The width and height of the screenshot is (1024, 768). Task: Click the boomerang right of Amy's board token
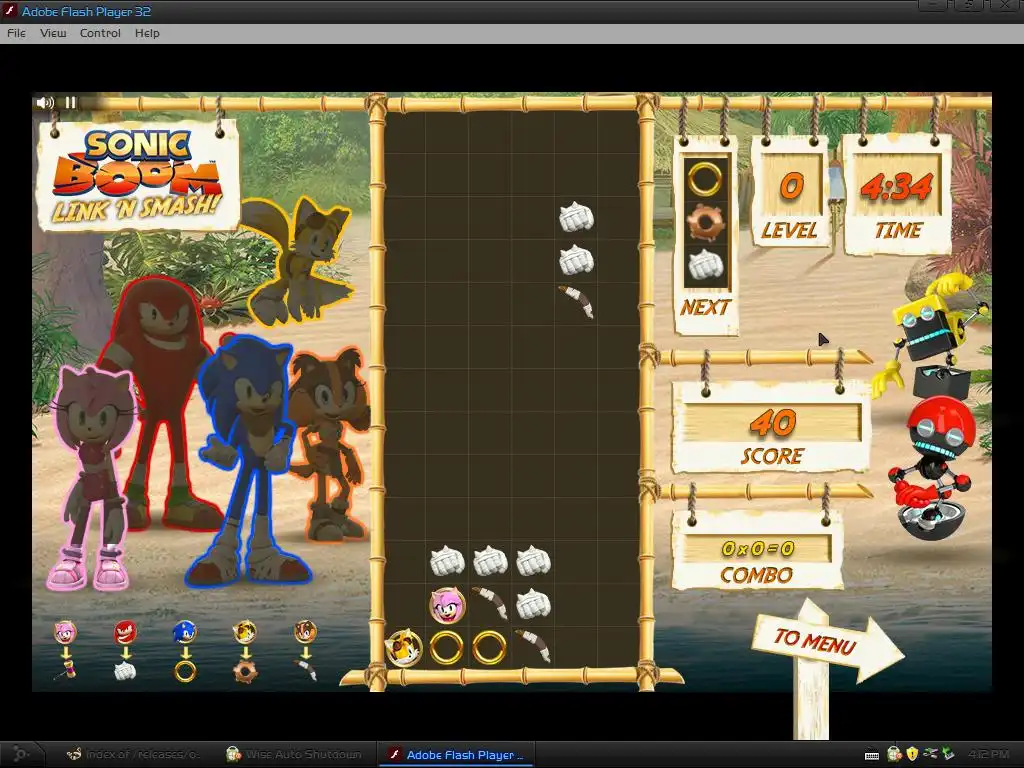coord(490,603)
